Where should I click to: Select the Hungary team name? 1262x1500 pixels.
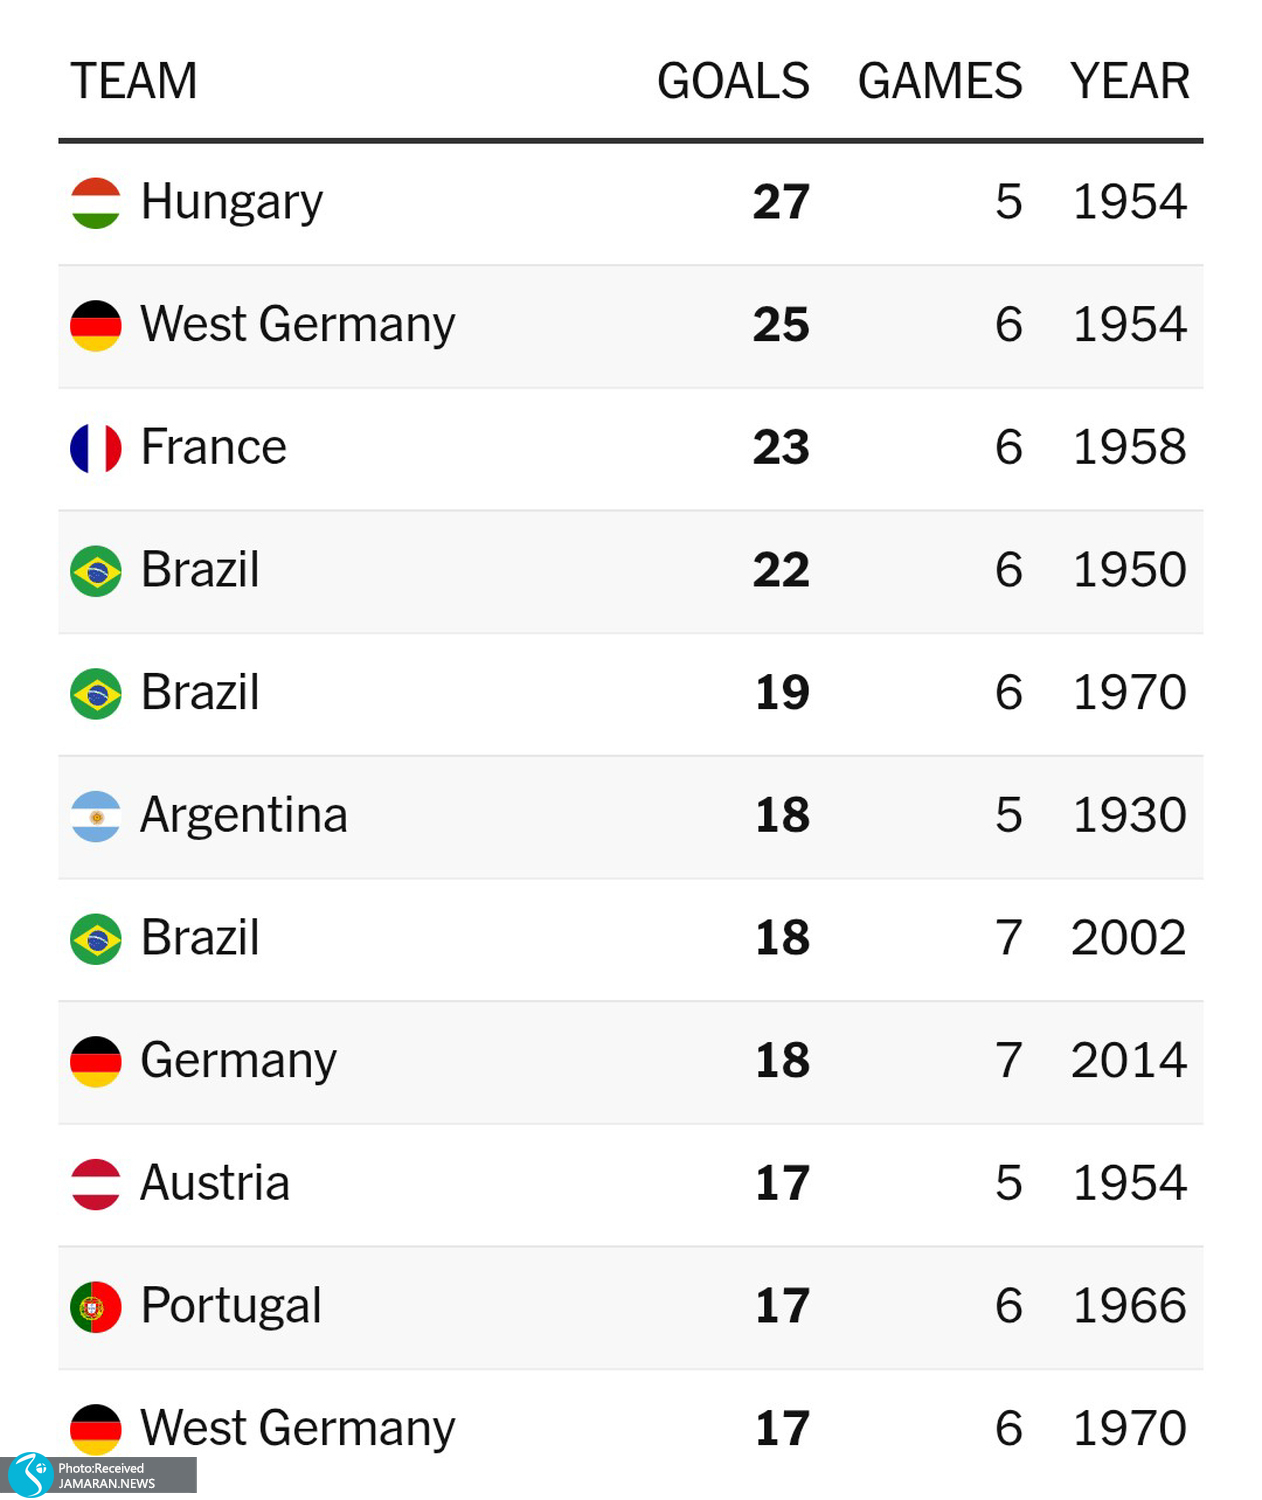coord(232,203)
